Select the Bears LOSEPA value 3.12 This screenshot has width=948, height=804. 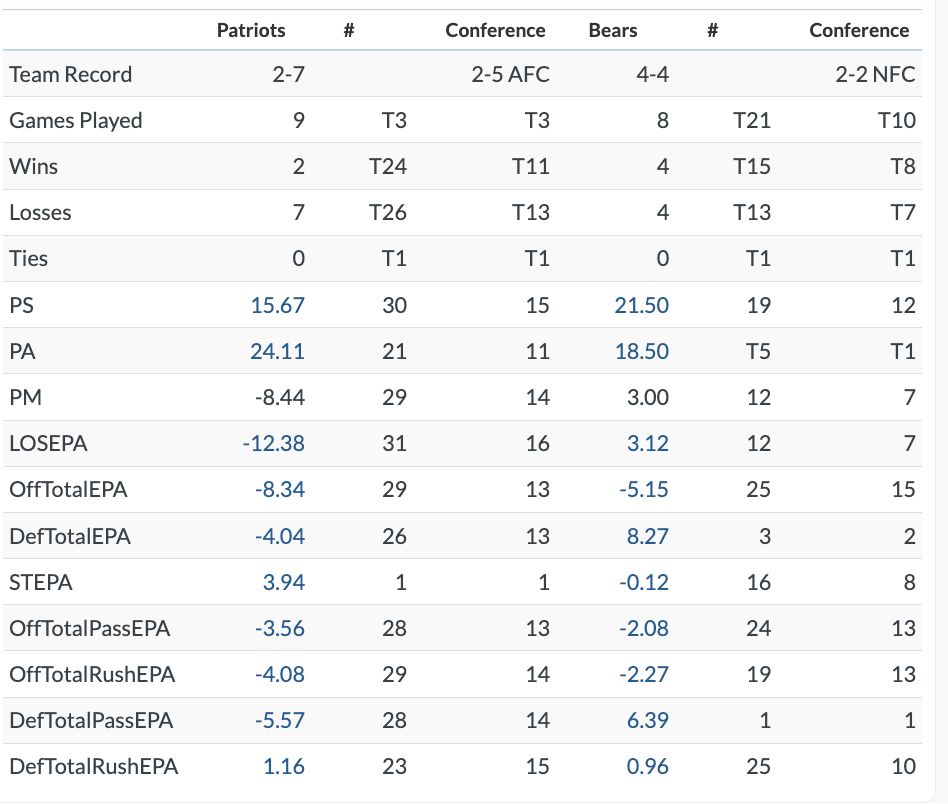point(648,443)
